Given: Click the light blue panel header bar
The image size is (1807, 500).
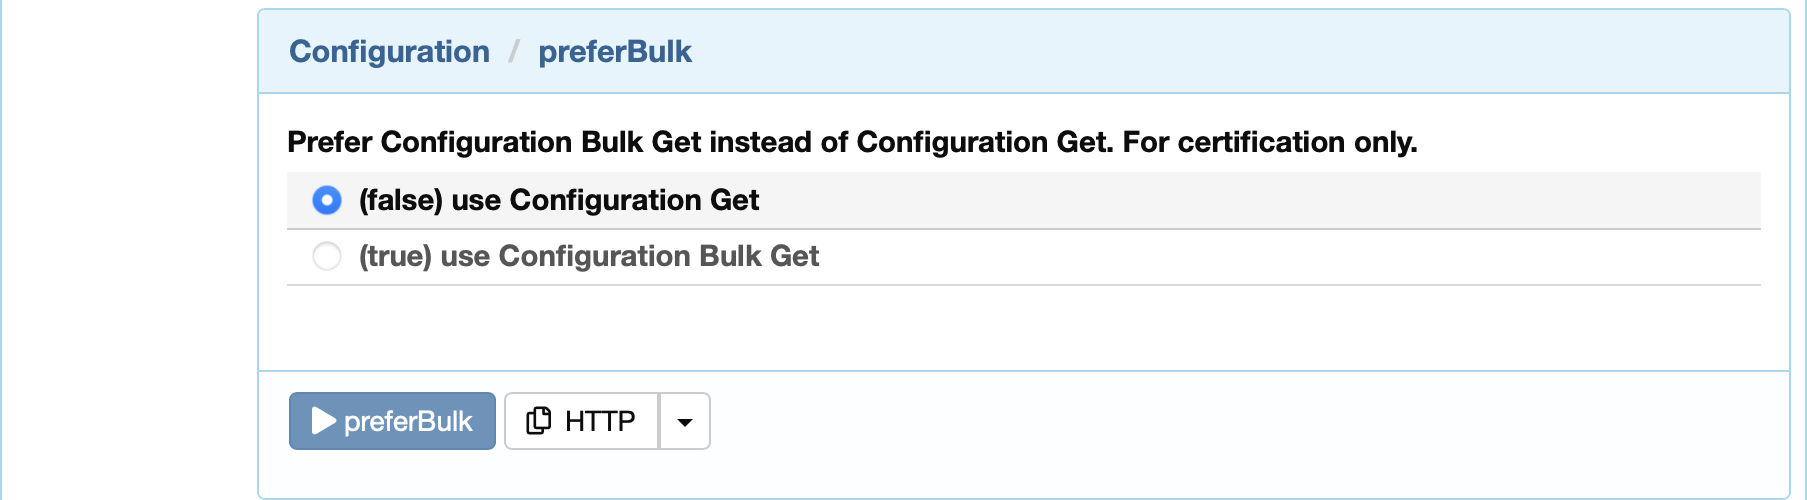Looking at the screenshot, I should point(1024,52).
